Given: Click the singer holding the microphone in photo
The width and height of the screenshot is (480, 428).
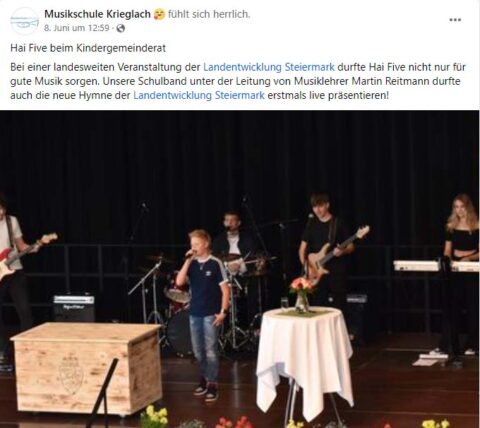Looking at the screenshot, I should click(x=204, y=313).
